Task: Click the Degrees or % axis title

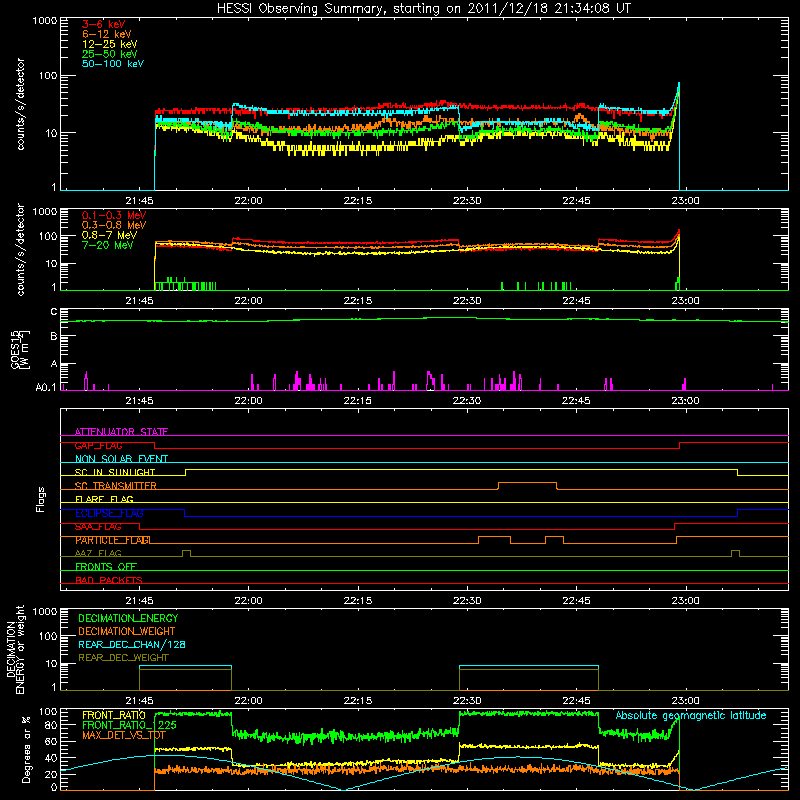Action: tap(26, 749)
